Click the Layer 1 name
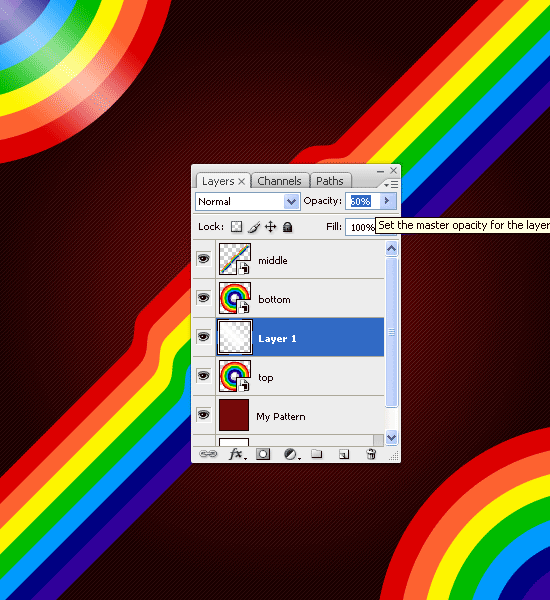The image size is (550, 600). 277,339
